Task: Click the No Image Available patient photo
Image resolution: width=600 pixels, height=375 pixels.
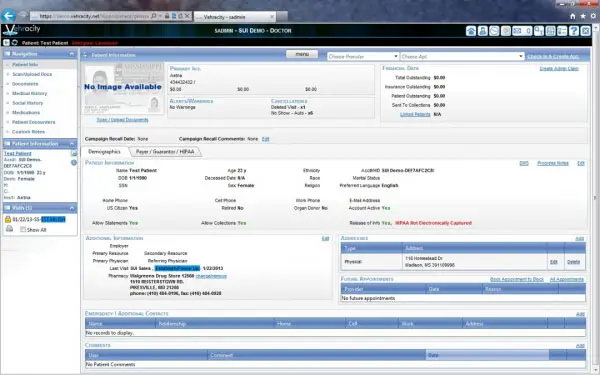Action: click(123, 88)
